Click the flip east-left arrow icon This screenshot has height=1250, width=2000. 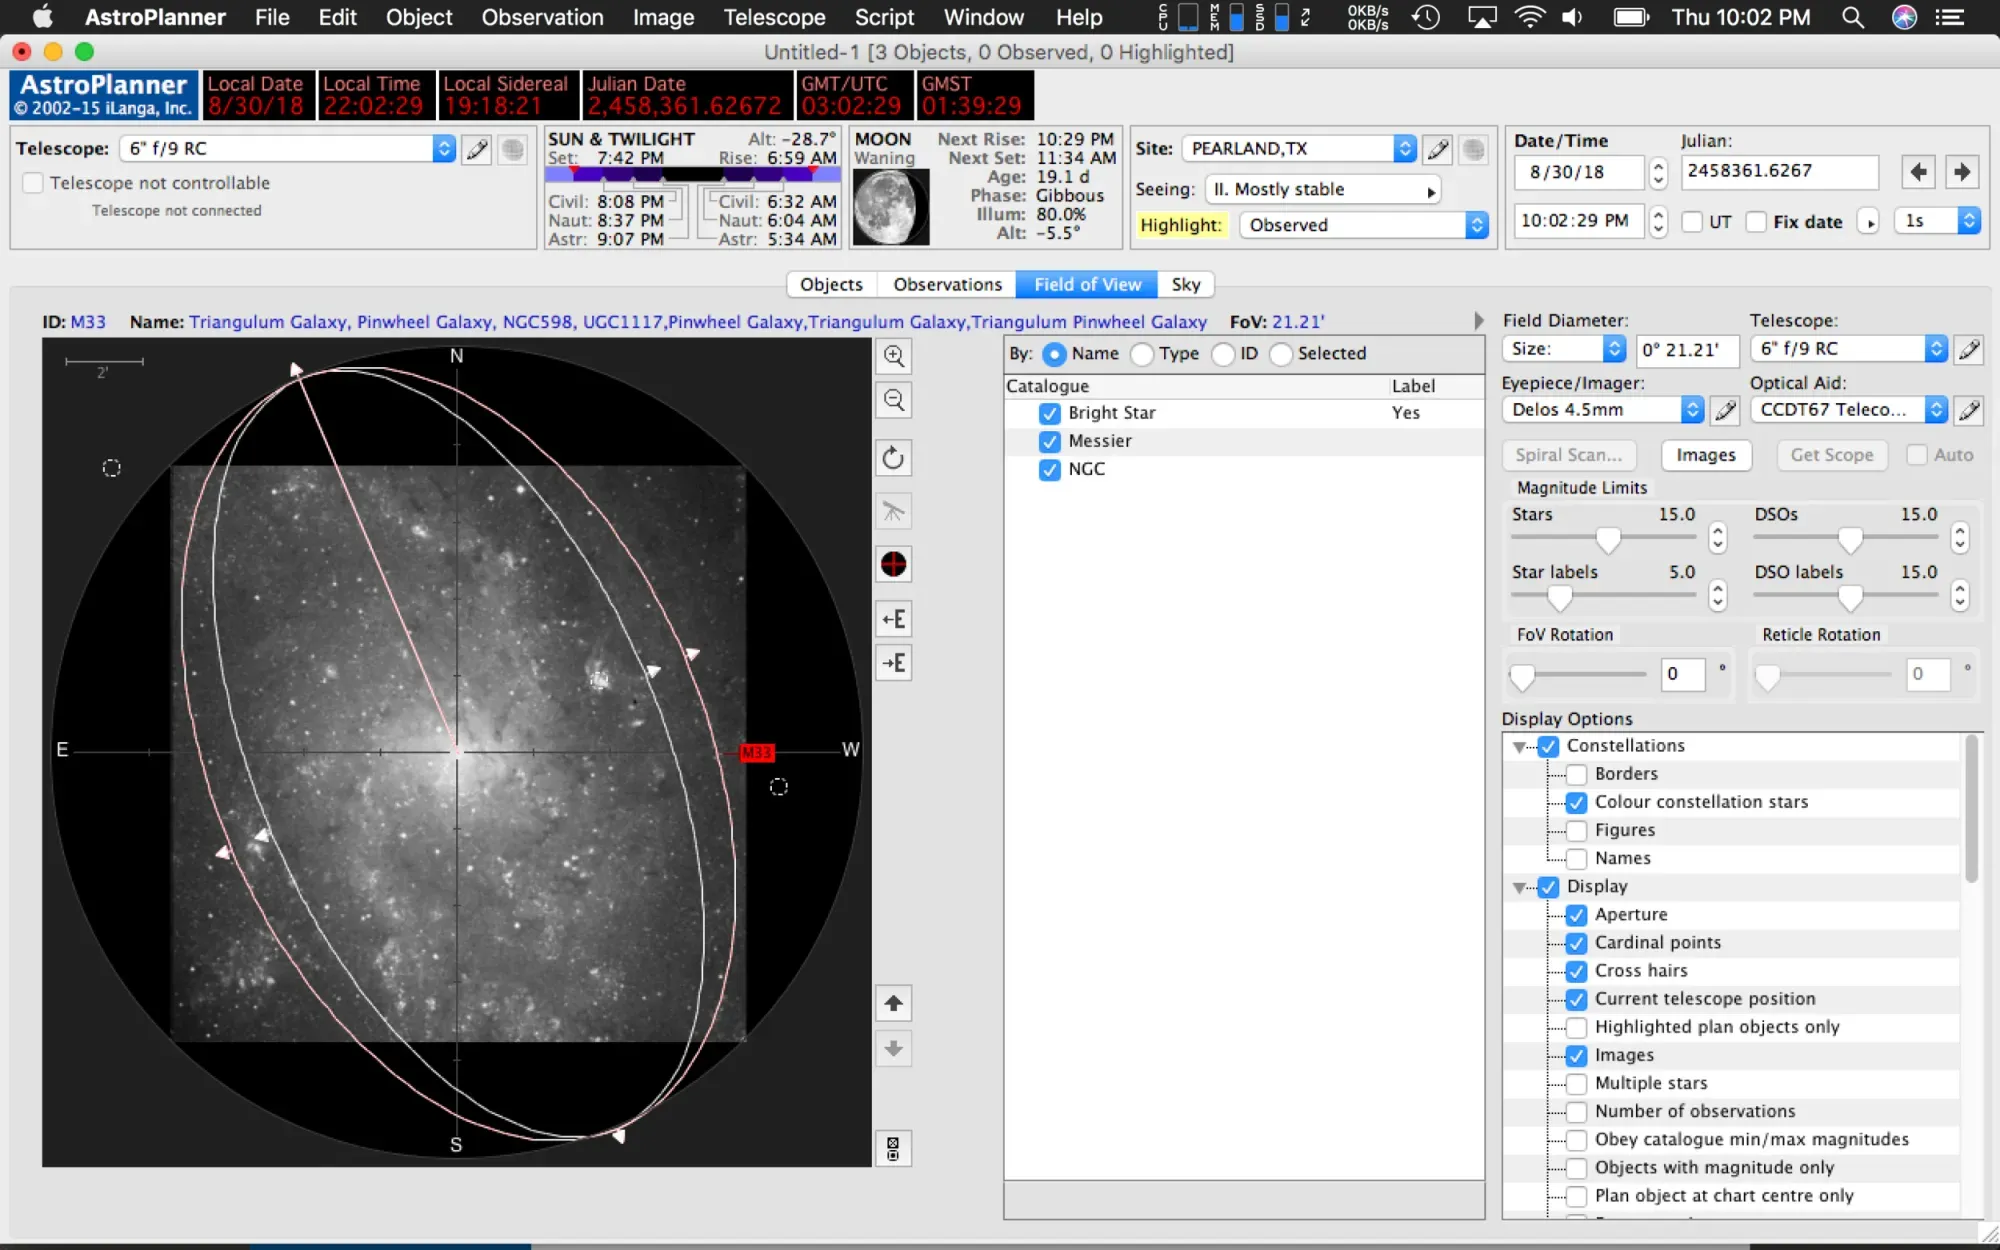pos(893,619)
